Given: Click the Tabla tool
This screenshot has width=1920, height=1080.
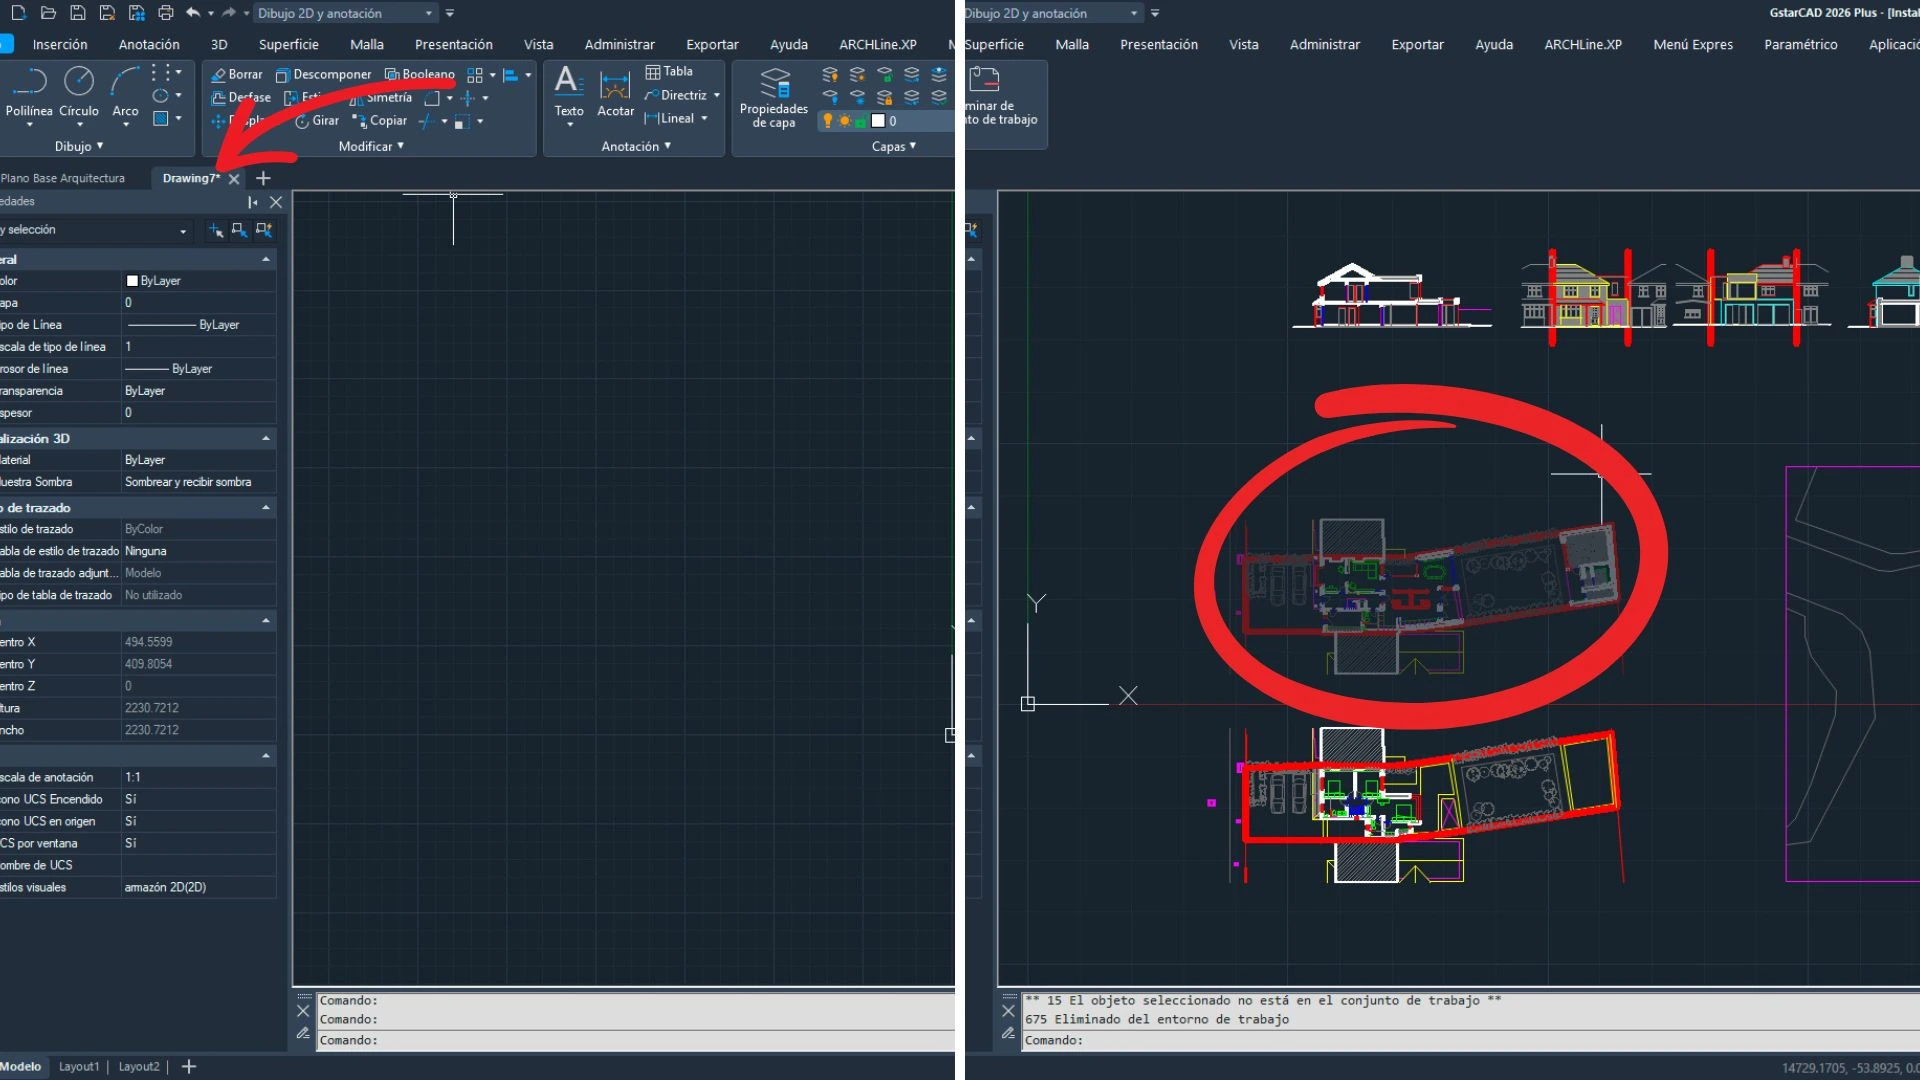Looking at the screenshot, I should pyautogui.click(x=669, y=72).
